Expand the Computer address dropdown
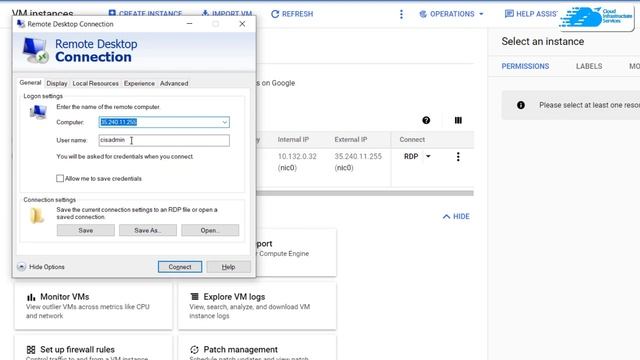This screenshot has width=640, height=360. [224, 122]
